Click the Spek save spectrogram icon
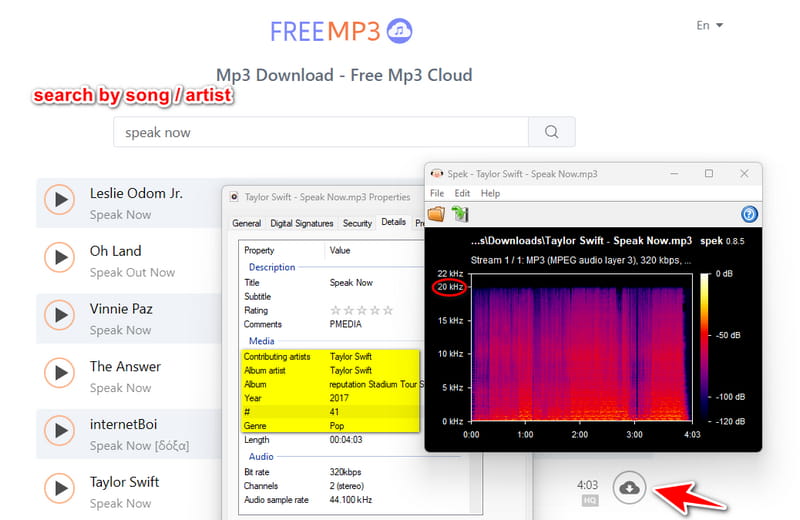800x520 pixels. pos(460,214)
